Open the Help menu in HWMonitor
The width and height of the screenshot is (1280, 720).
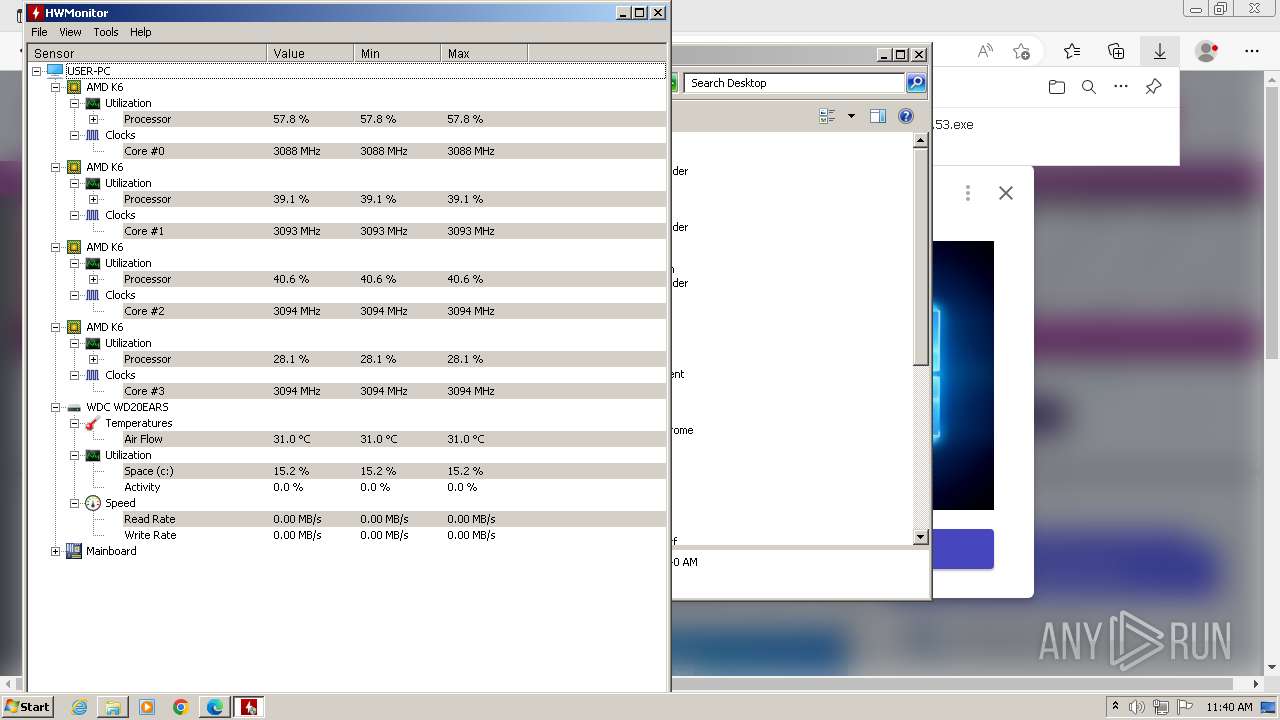pos(141,32)
